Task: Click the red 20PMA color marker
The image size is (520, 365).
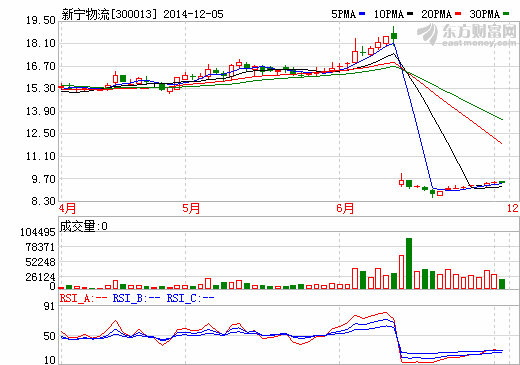Action: coord(458,14)
